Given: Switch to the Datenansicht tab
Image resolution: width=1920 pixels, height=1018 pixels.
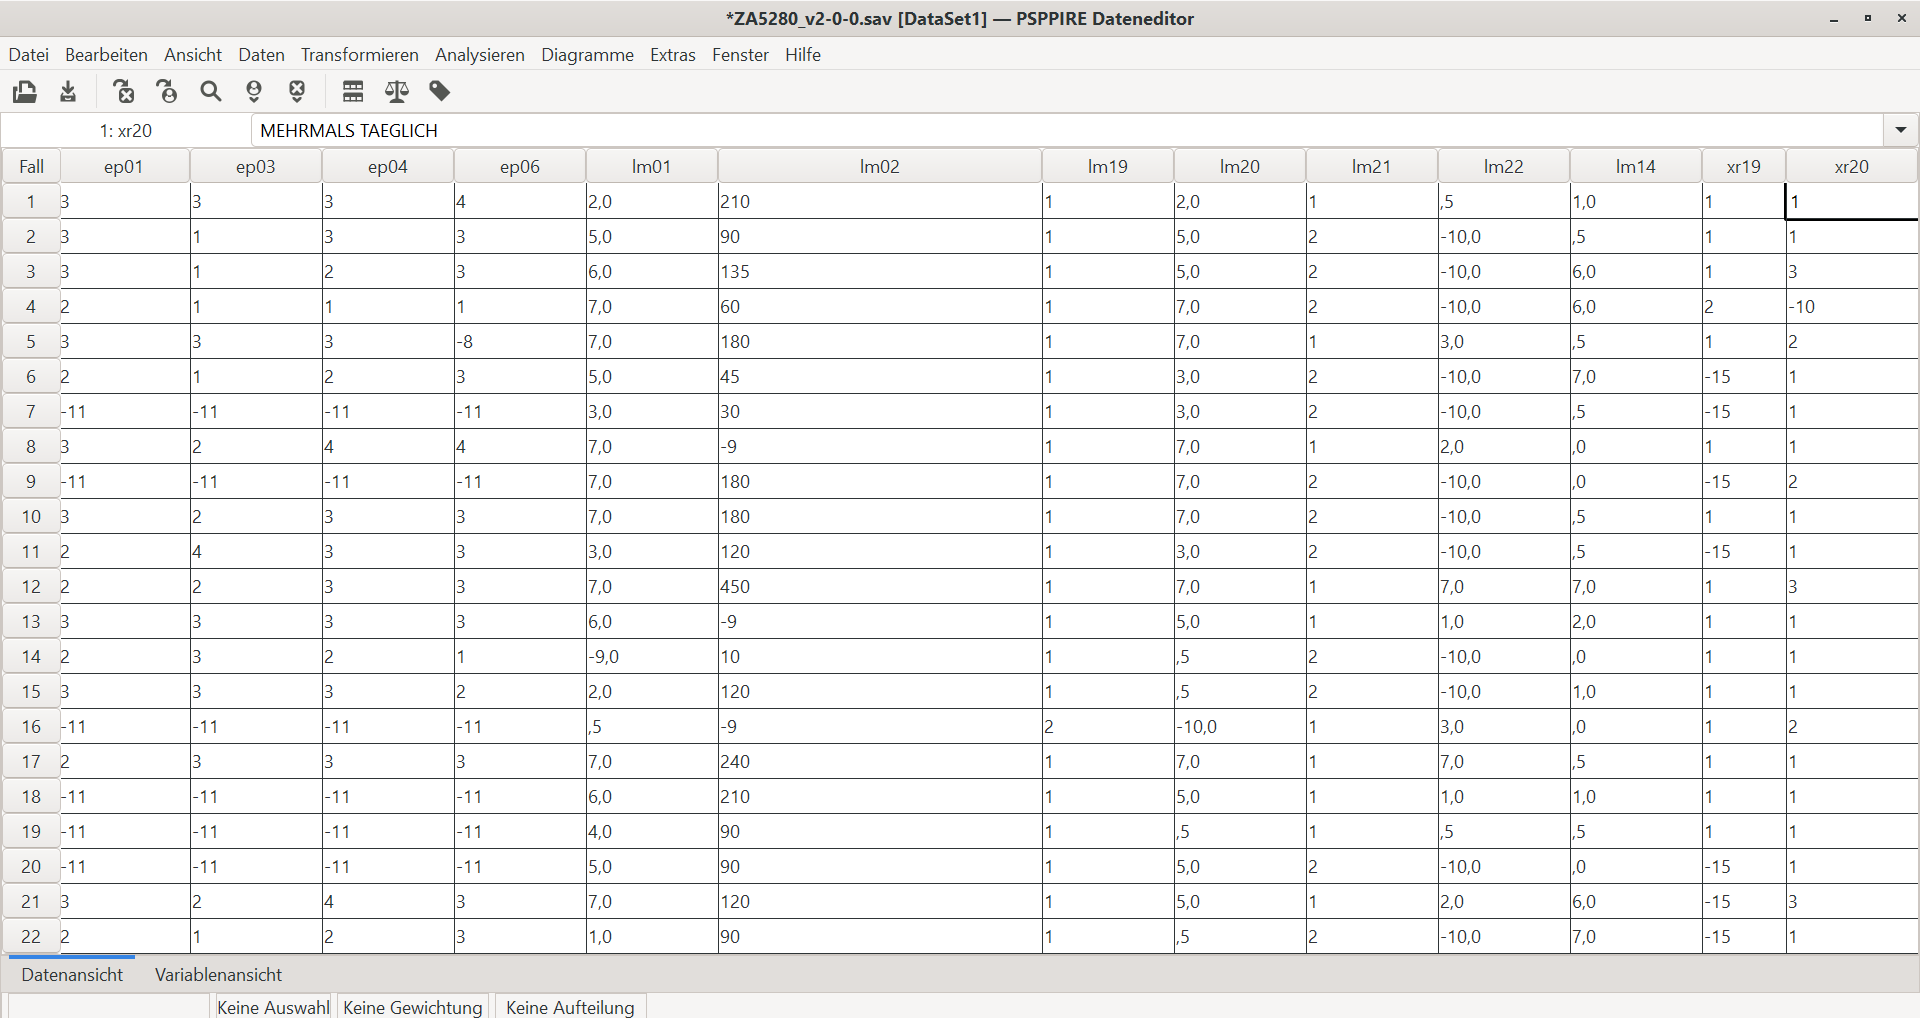Looking at the screenshot, I should tap(72, 975).
